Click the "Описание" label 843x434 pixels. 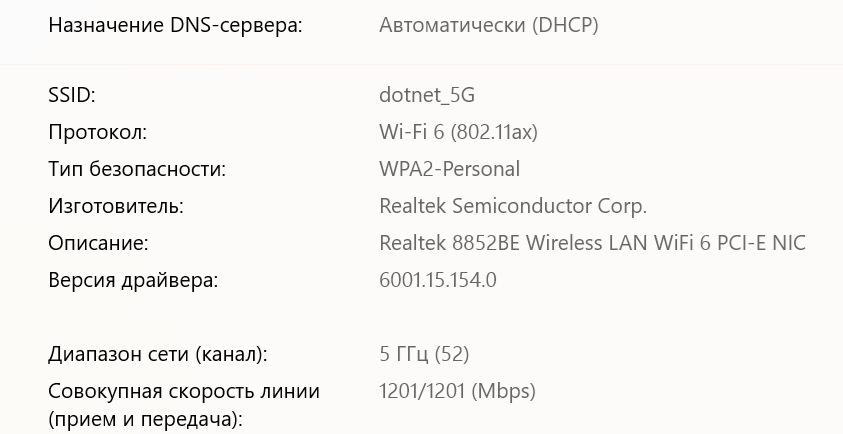coord(98,243)
